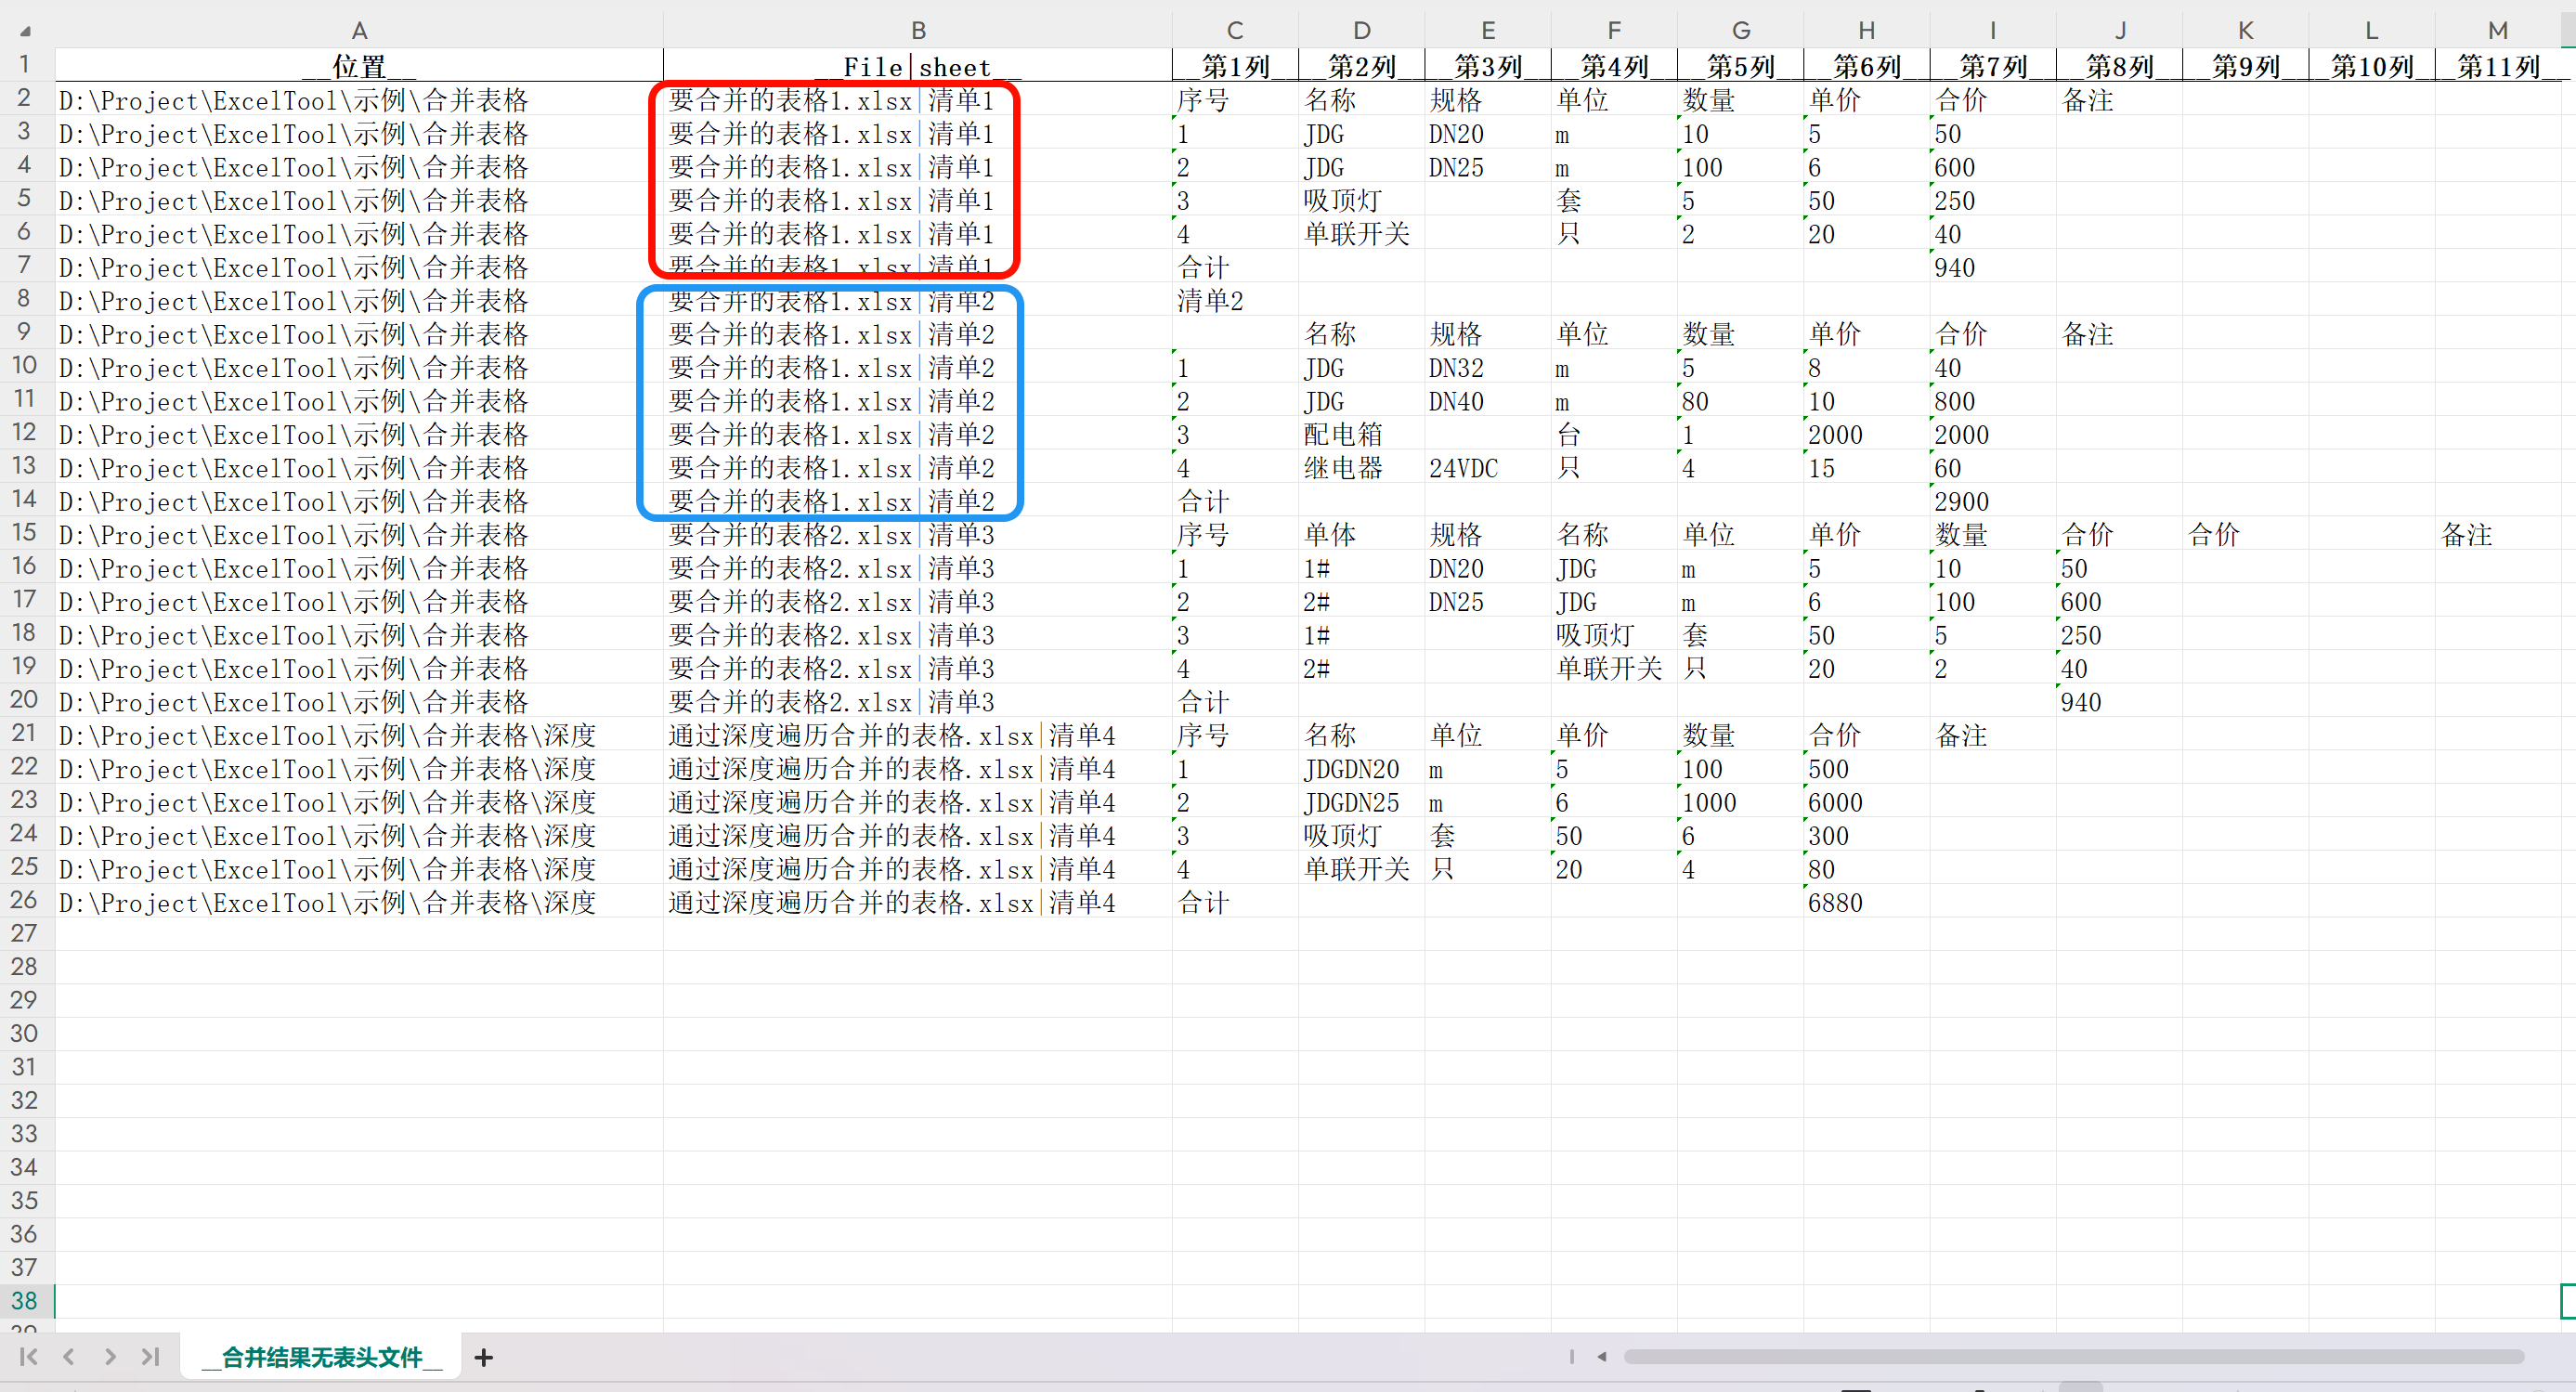Click horizontal scrollbar left arrow
Screen dimensions: 2576x1392
pyautogui.click(x=1602, y=1357)
